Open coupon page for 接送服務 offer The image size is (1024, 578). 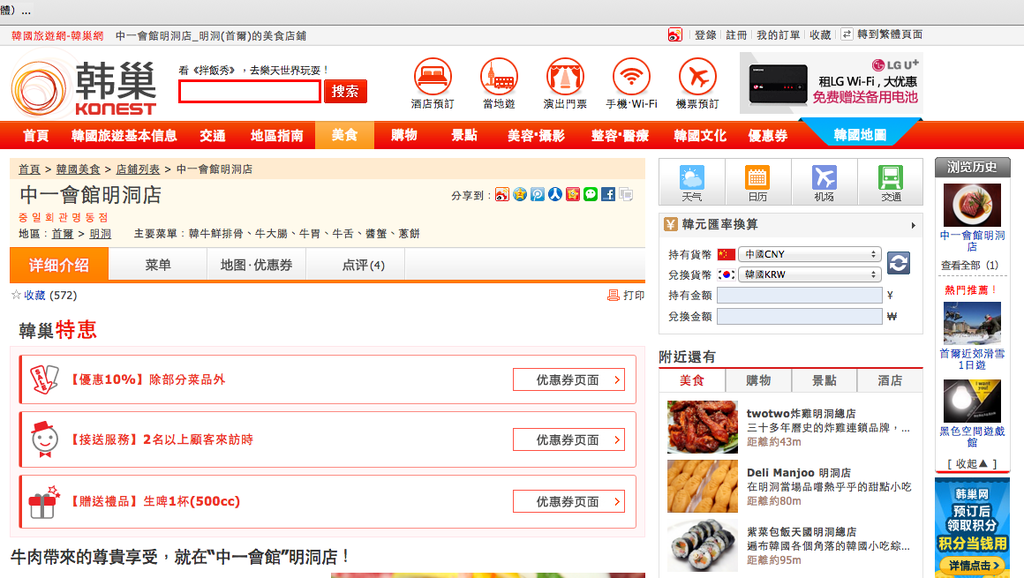(x=568, y=440)
